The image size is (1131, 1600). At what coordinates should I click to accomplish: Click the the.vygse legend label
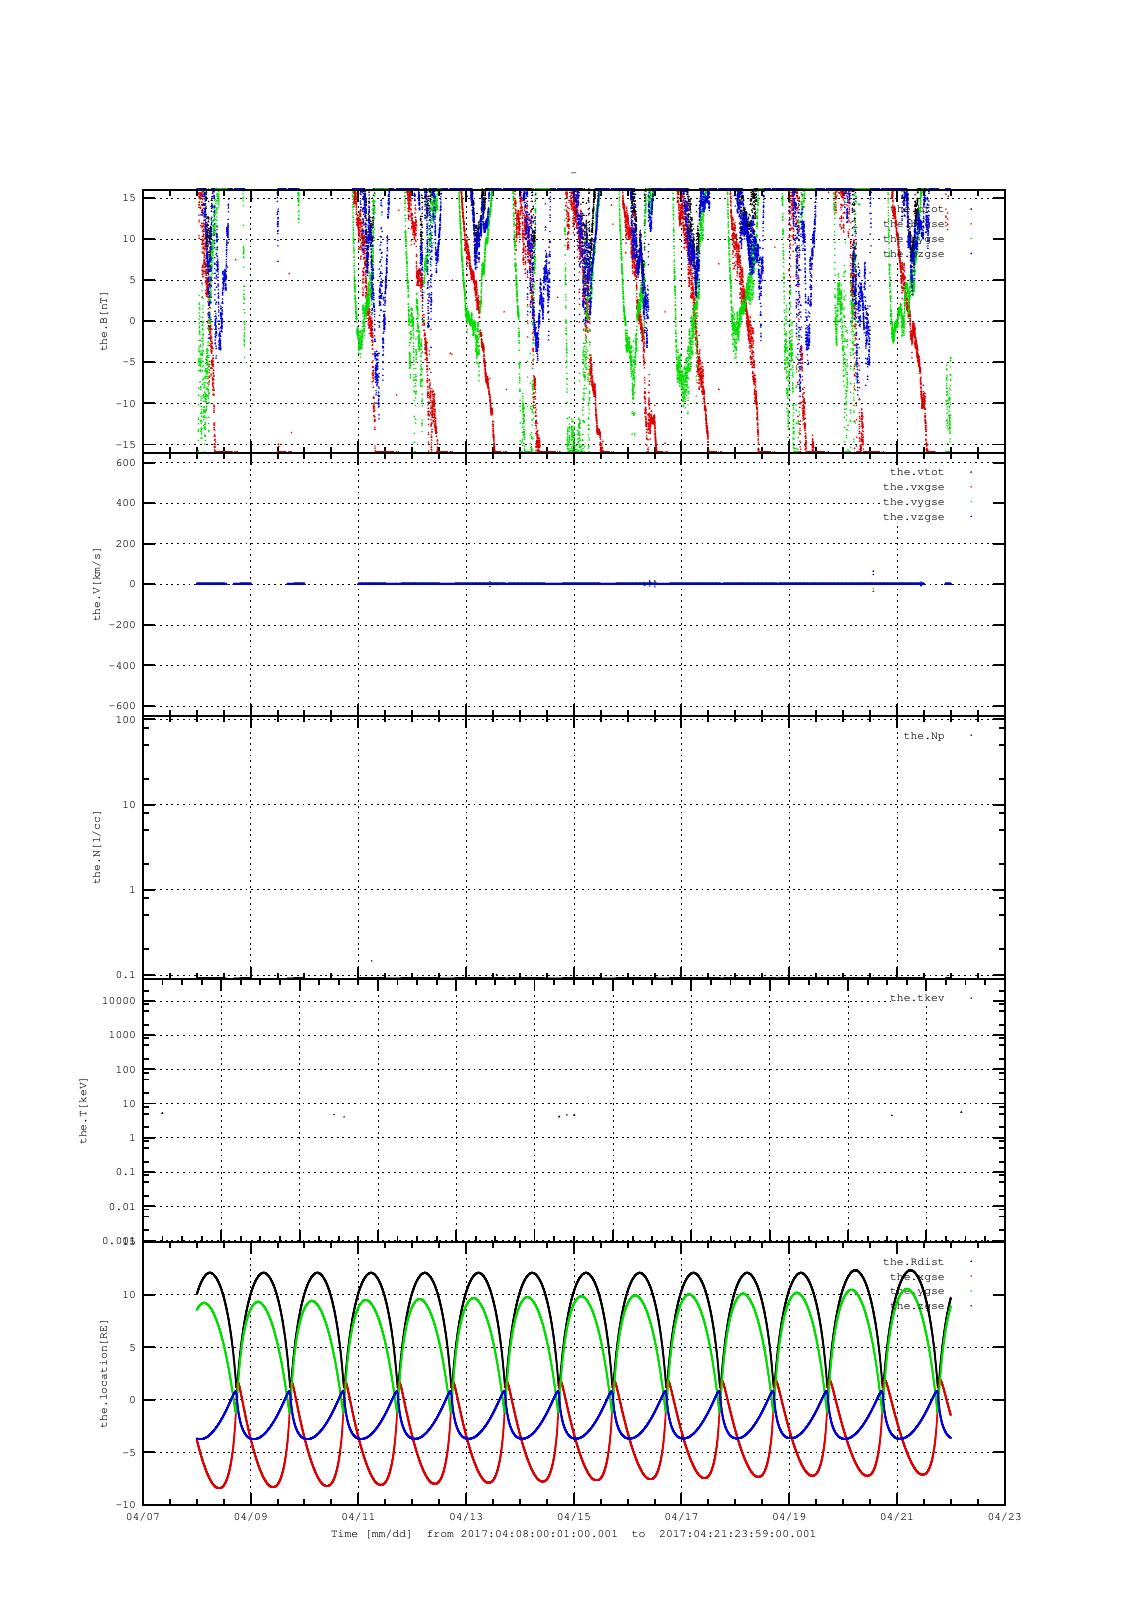[913, 502]
